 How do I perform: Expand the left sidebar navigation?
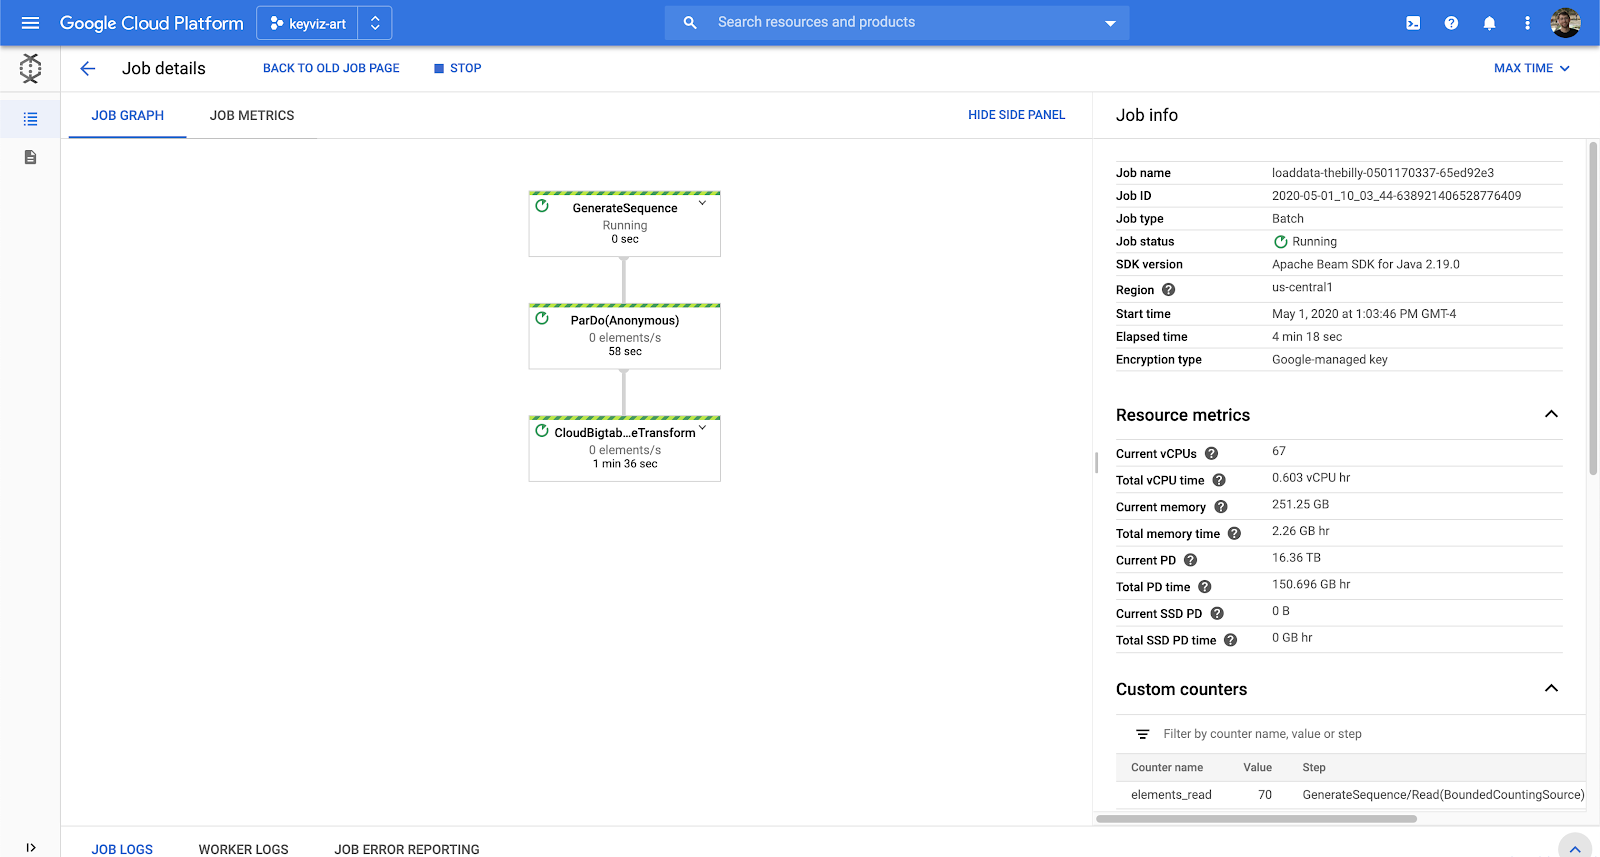pos(30,847)
